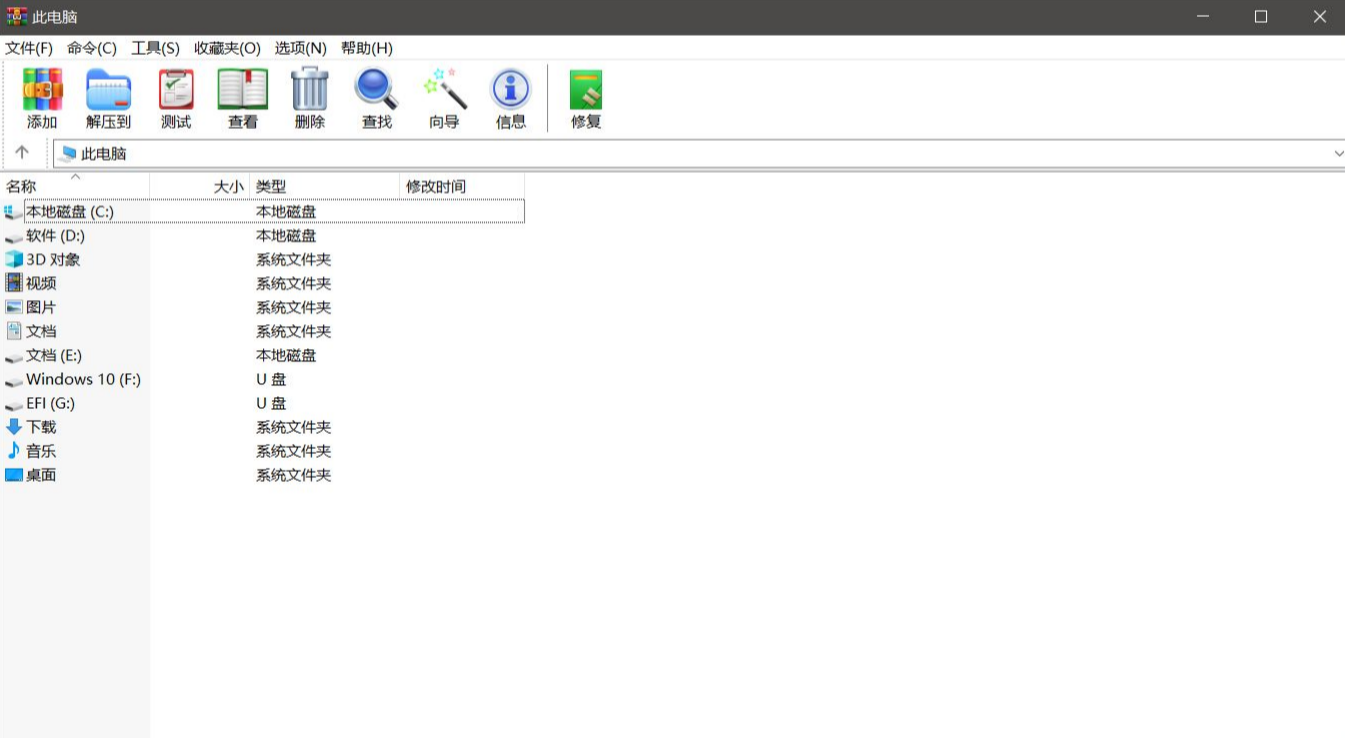Select the 本地磁盘 (C:) row name

point(70,211)
